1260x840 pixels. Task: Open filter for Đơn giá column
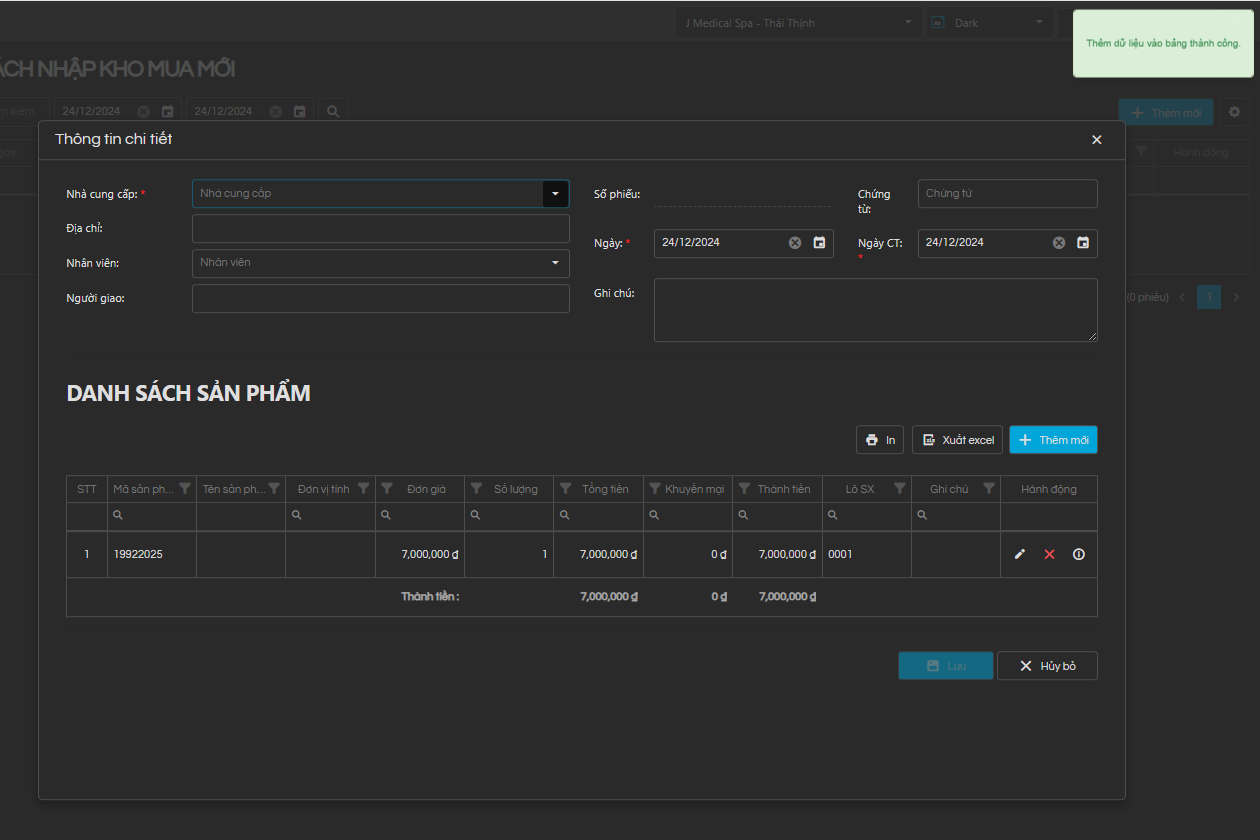387,489
